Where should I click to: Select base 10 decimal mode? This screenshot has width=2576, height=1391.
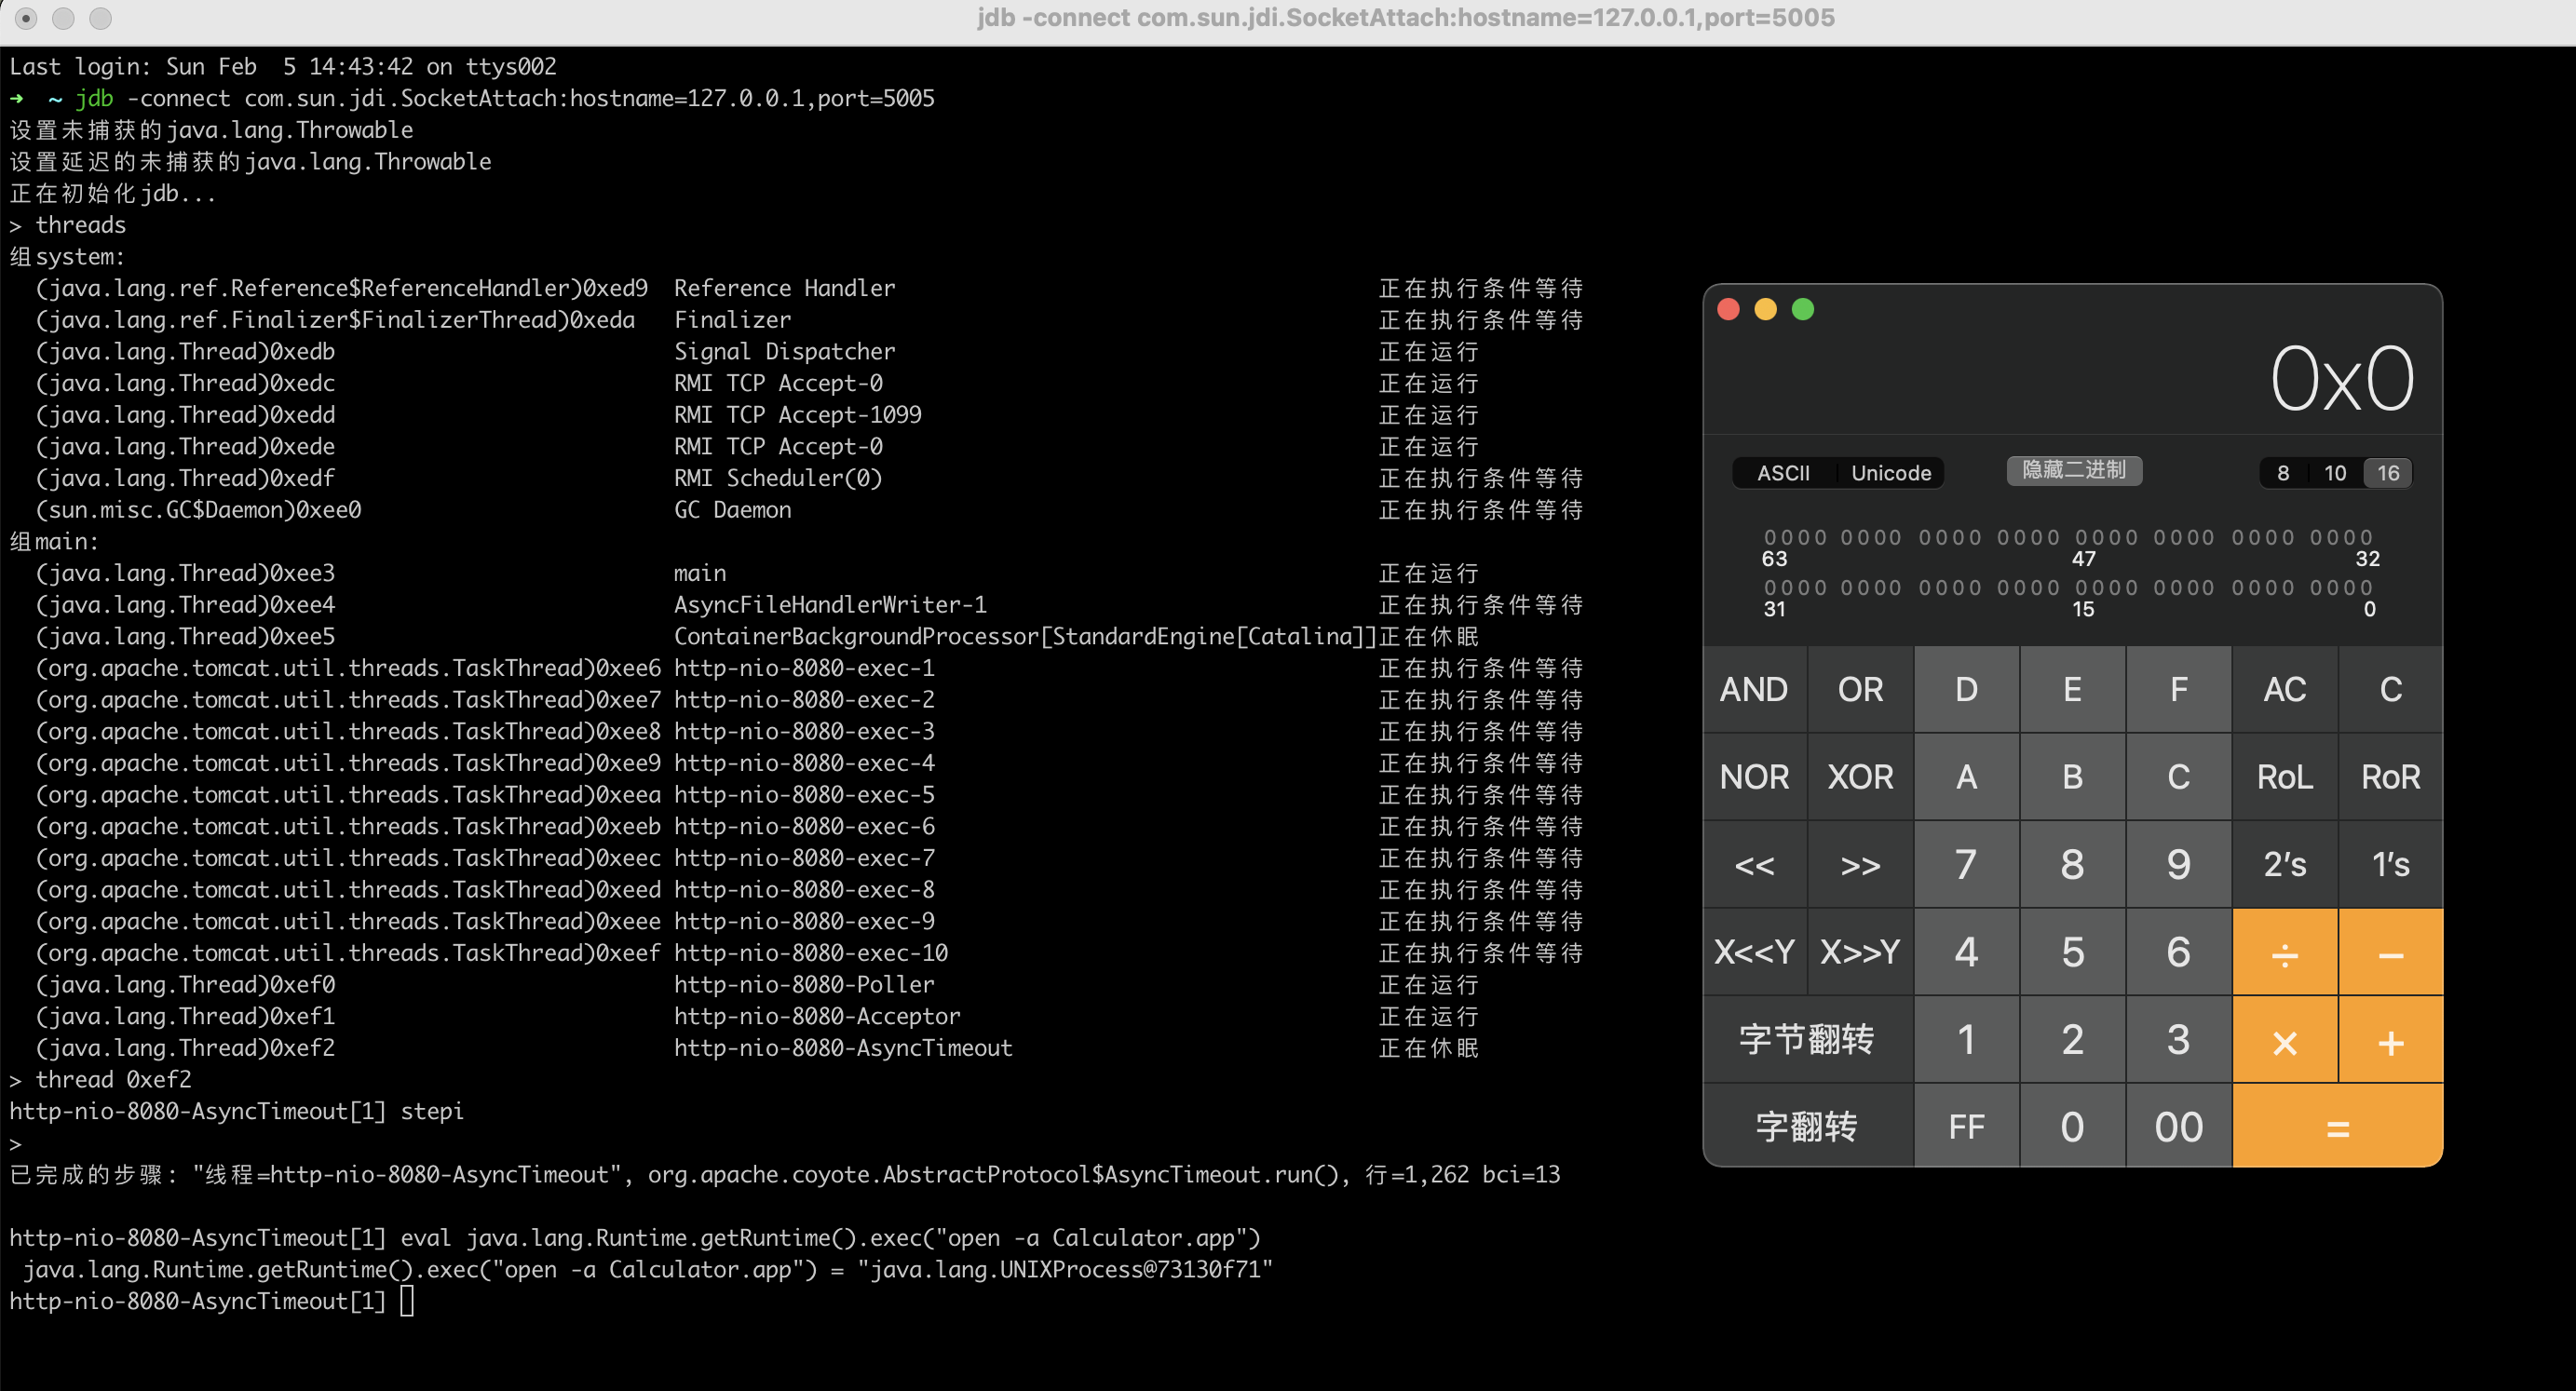2334,473
